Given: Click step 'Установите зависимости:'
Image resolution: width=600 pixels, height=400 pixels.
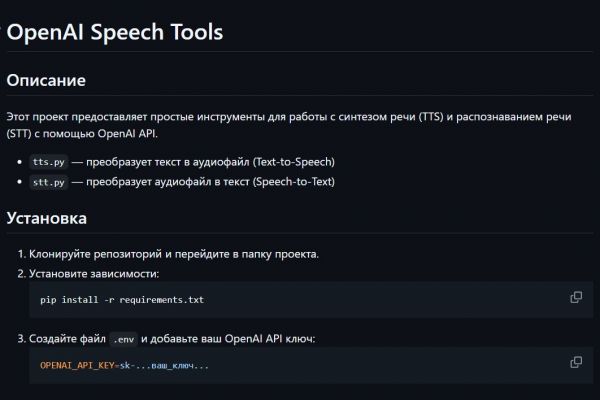Looking at the screenshot, I should tap(94, 274).
